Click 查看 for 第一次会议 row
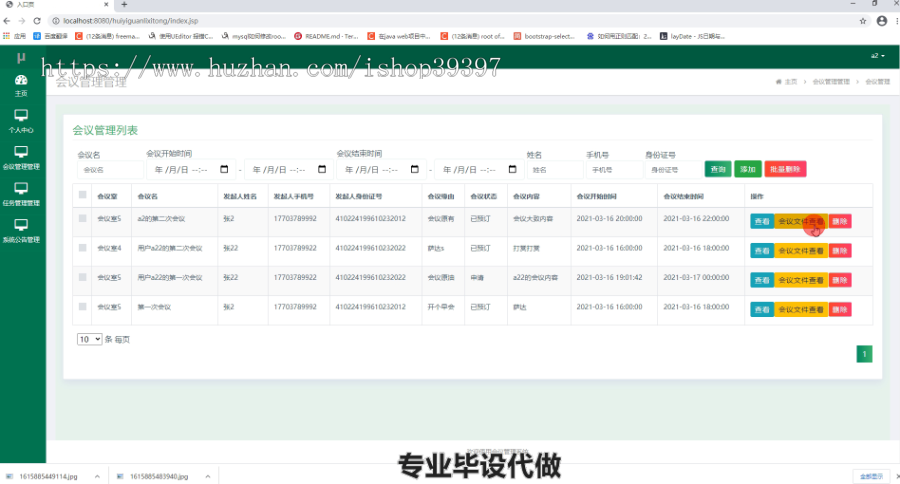This screenshot has width=900, height=484. [762, 309]
